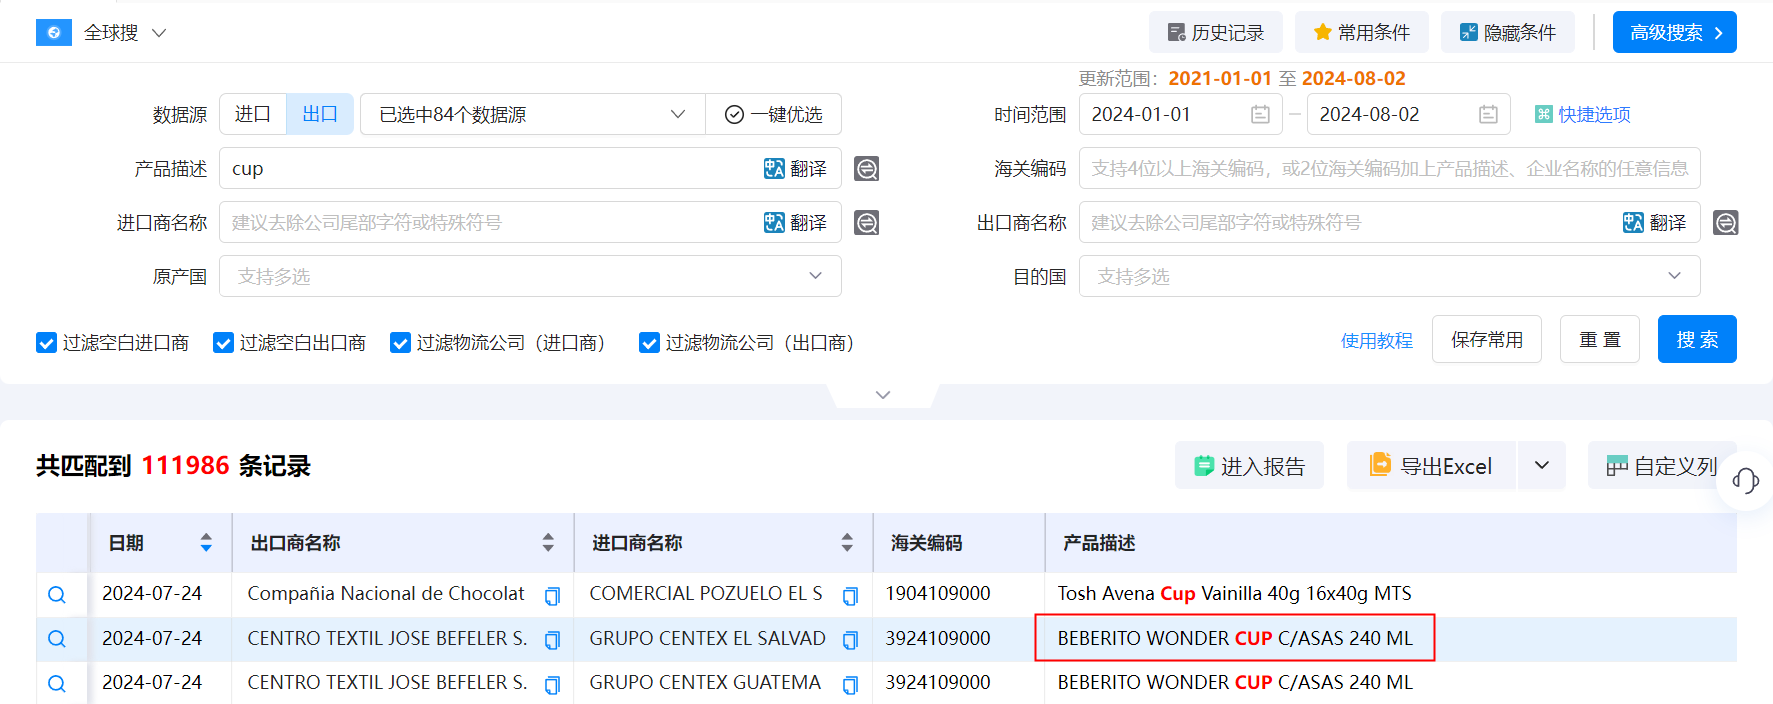Screen dimensions: 1773x704
Task: Copy importer name COMERCIAL POZUELO EL S
Action: [850, 596]
